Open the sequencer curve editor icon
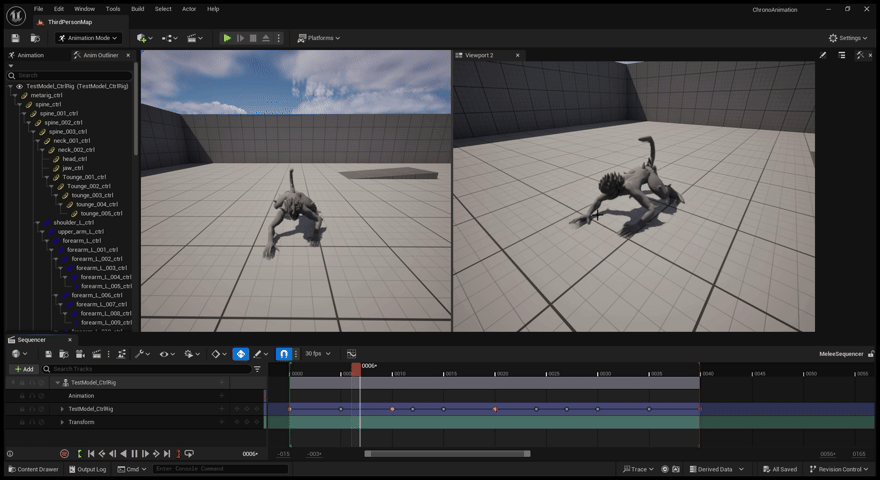 pyautogui.click(x=351, y=354)
